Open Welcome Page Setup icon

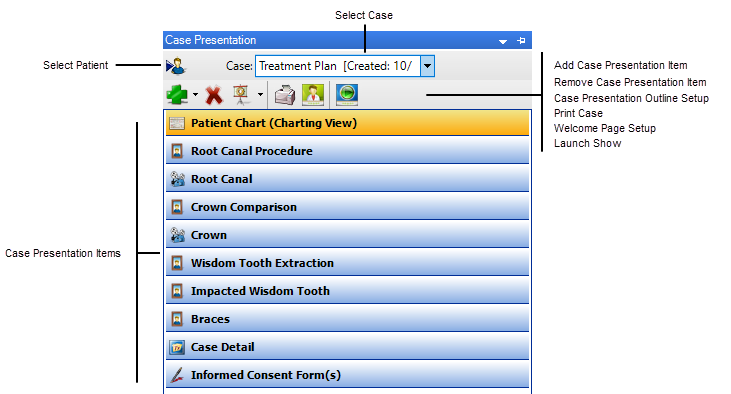313,95
